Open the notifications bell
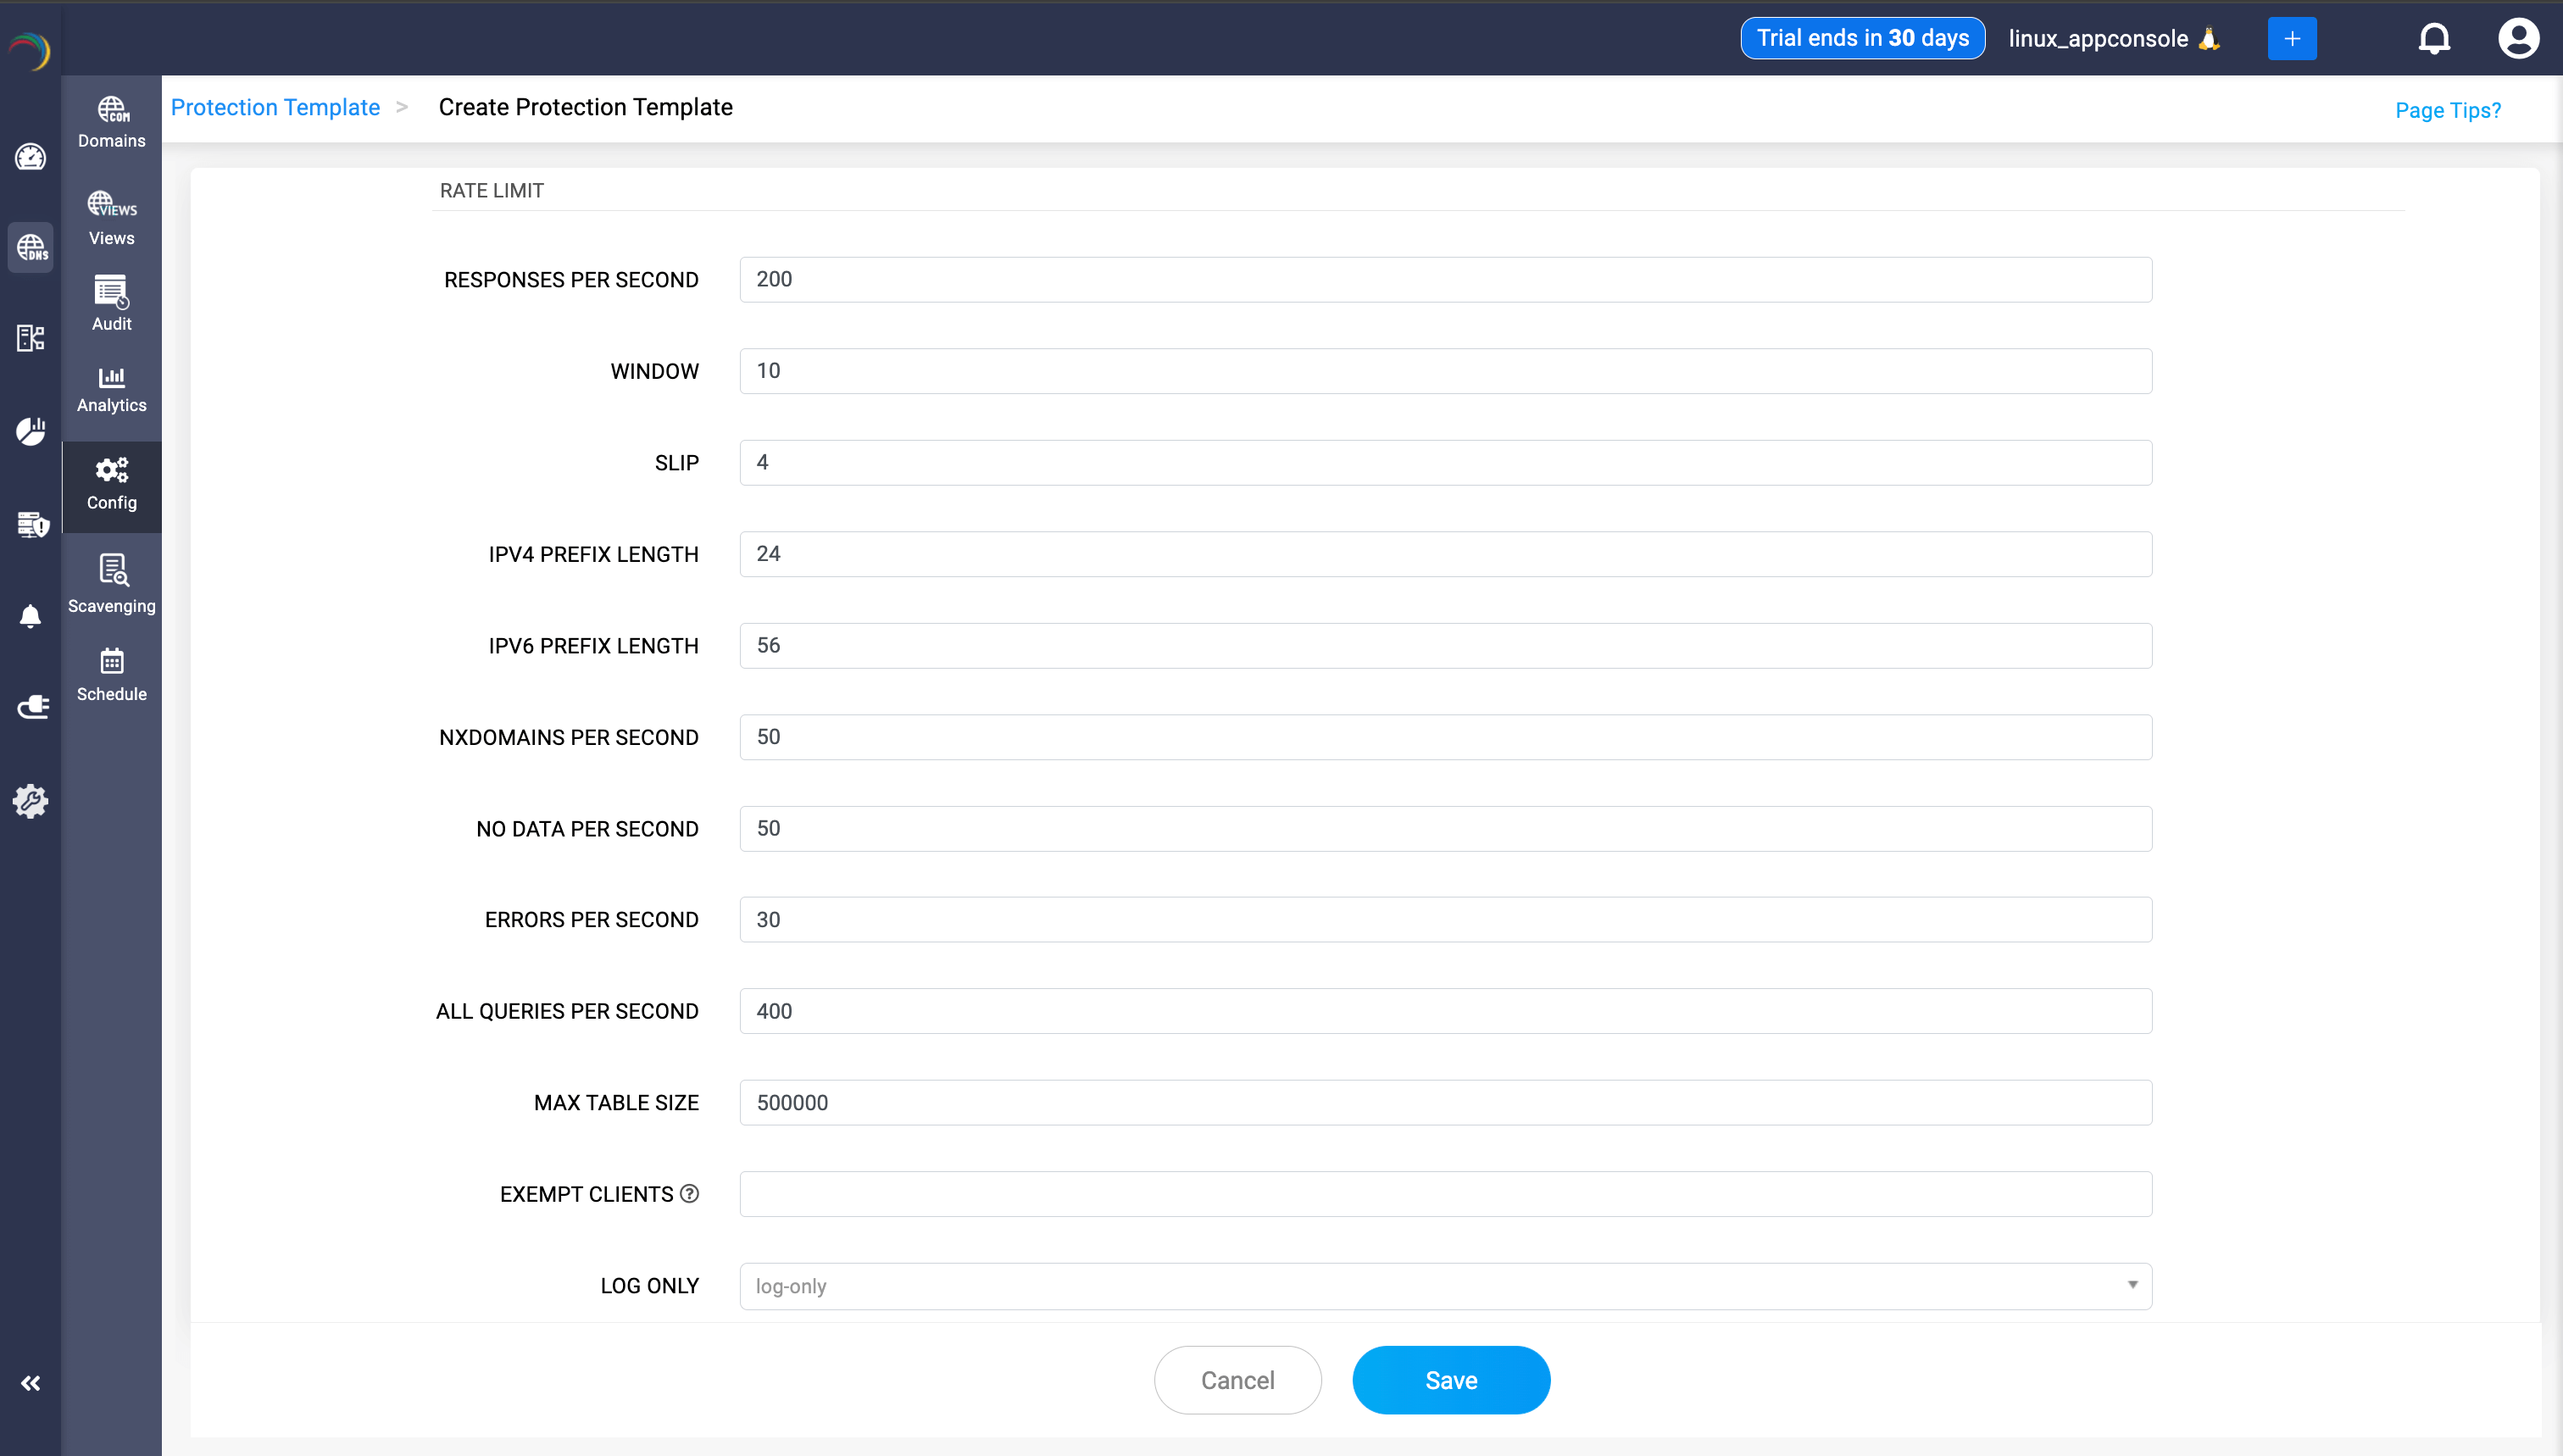 tap(2434, 38)
